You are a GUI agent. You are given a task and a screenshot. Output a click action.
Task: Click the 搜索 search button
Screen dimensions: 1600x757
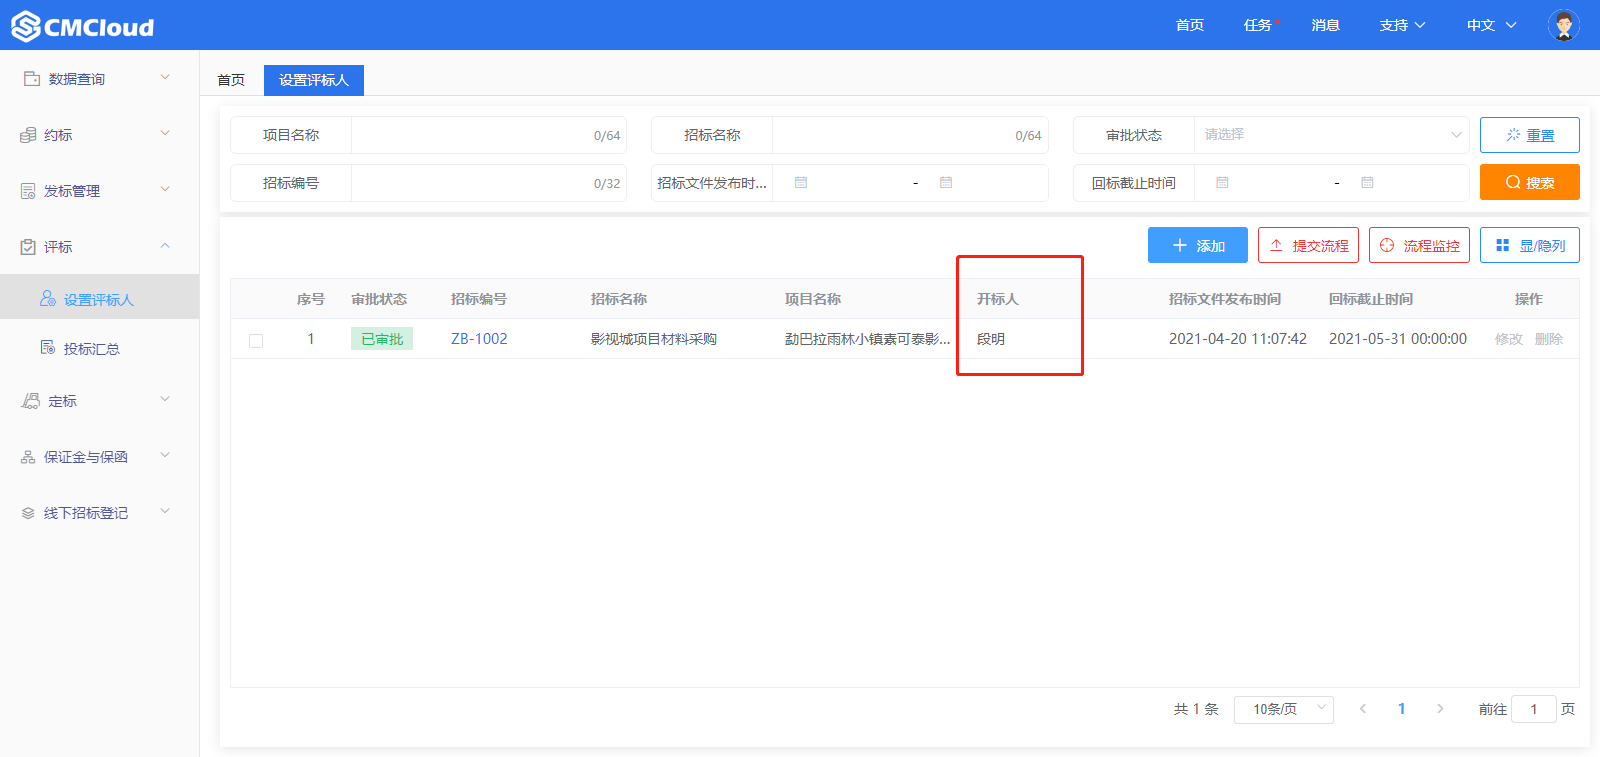(x=1530, y=182)
